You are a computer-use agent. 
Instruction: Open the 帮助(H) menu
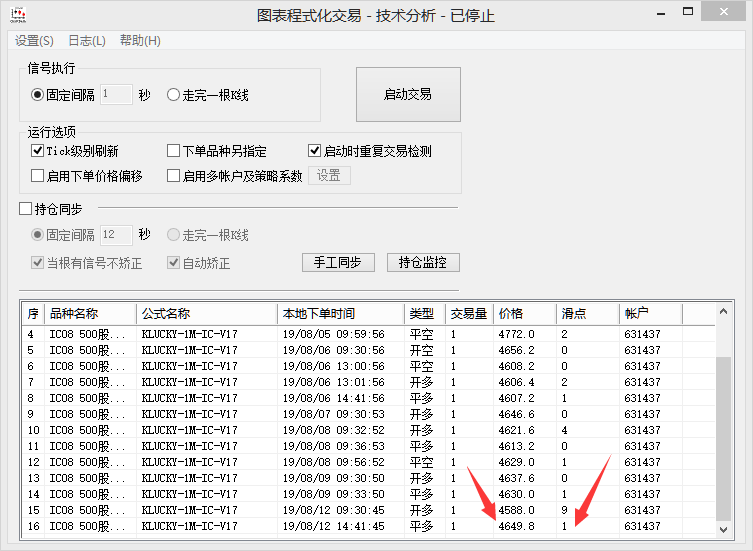(x=140, y=41)
